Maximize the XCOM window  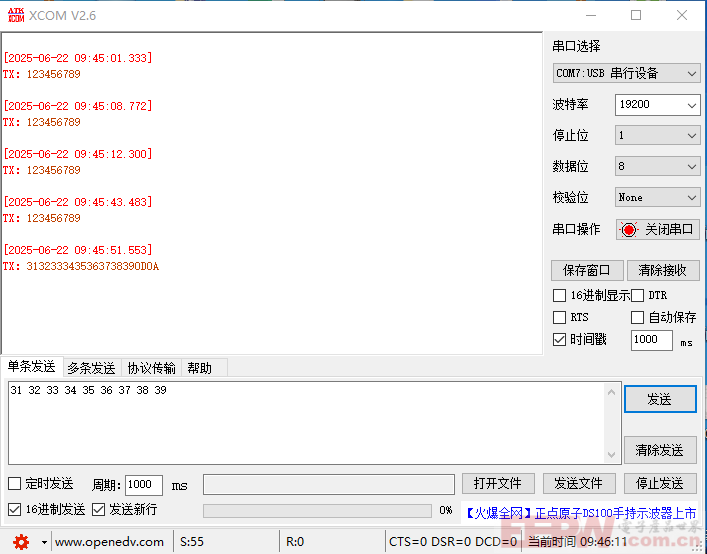tap(636, 15)
